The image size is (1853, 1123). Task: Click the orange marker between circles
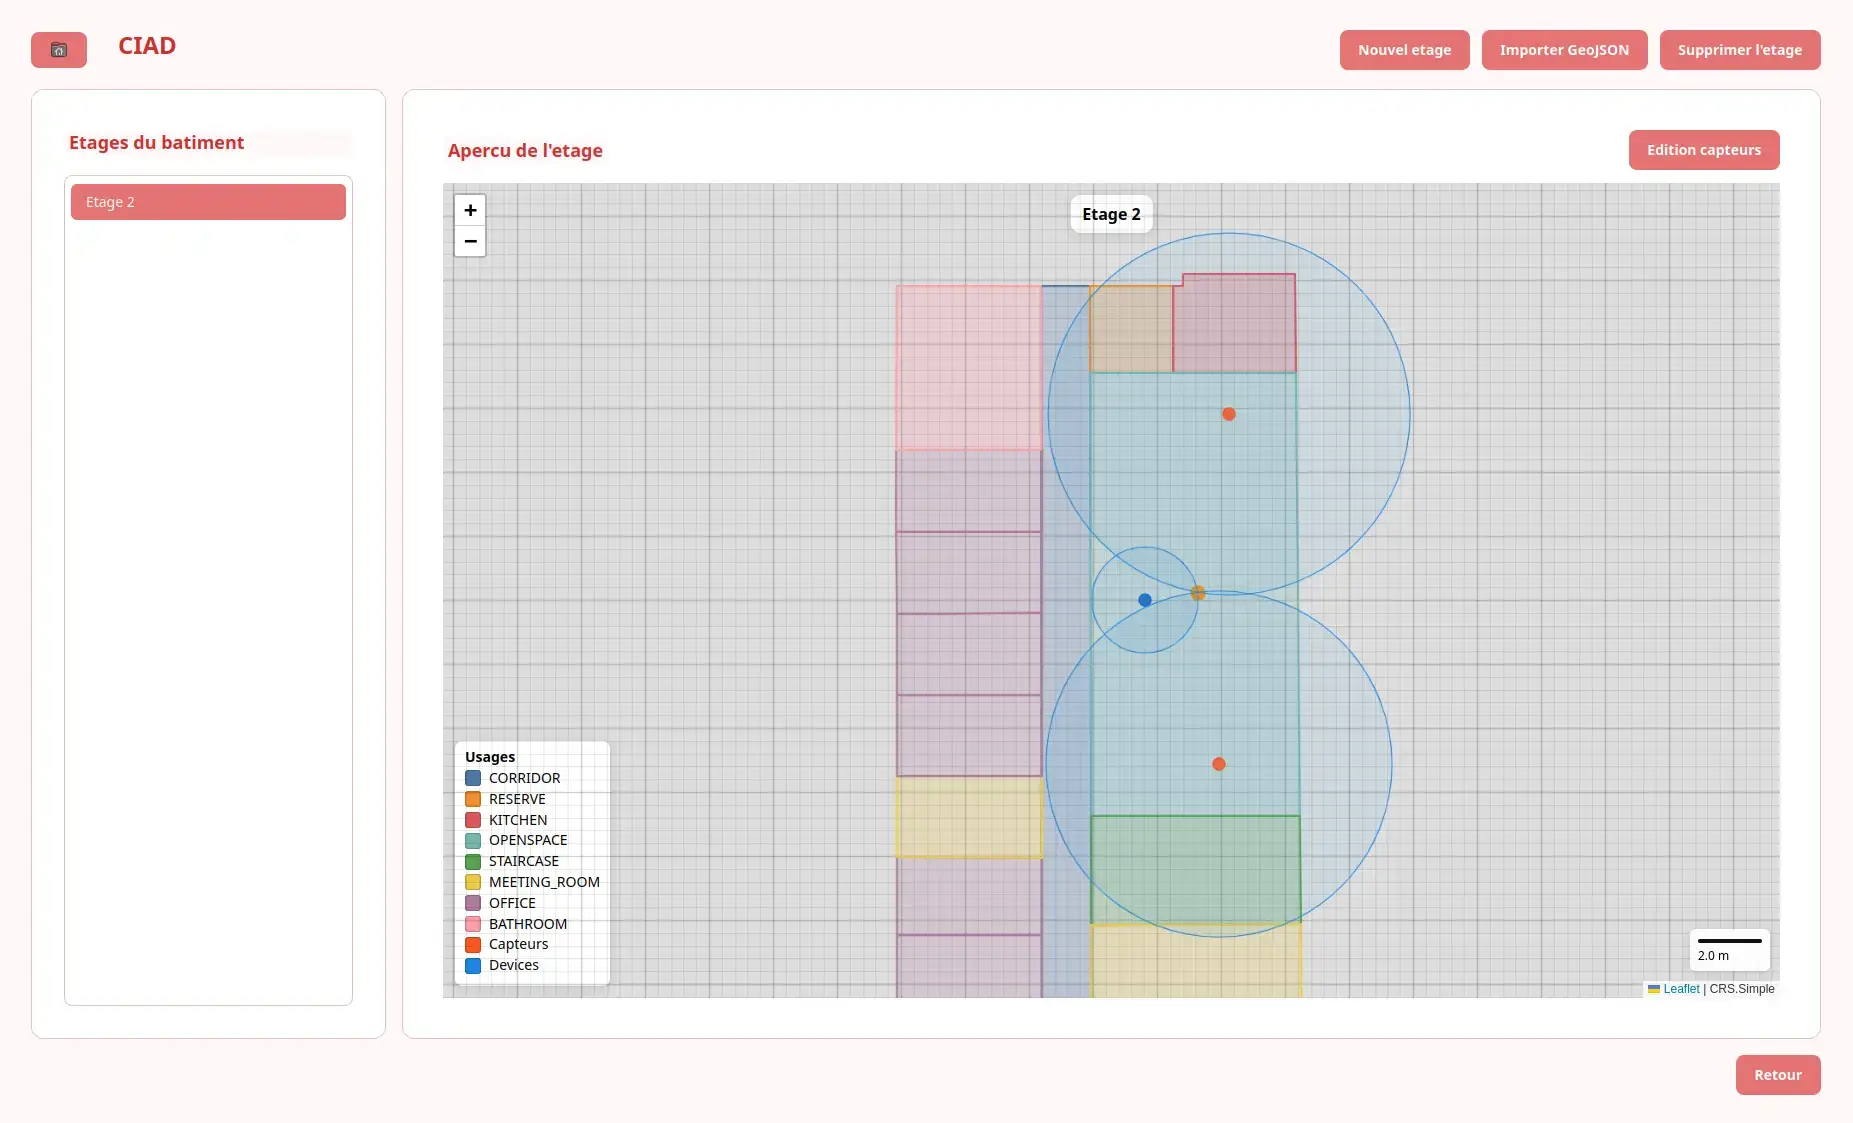click(1198, 594)
